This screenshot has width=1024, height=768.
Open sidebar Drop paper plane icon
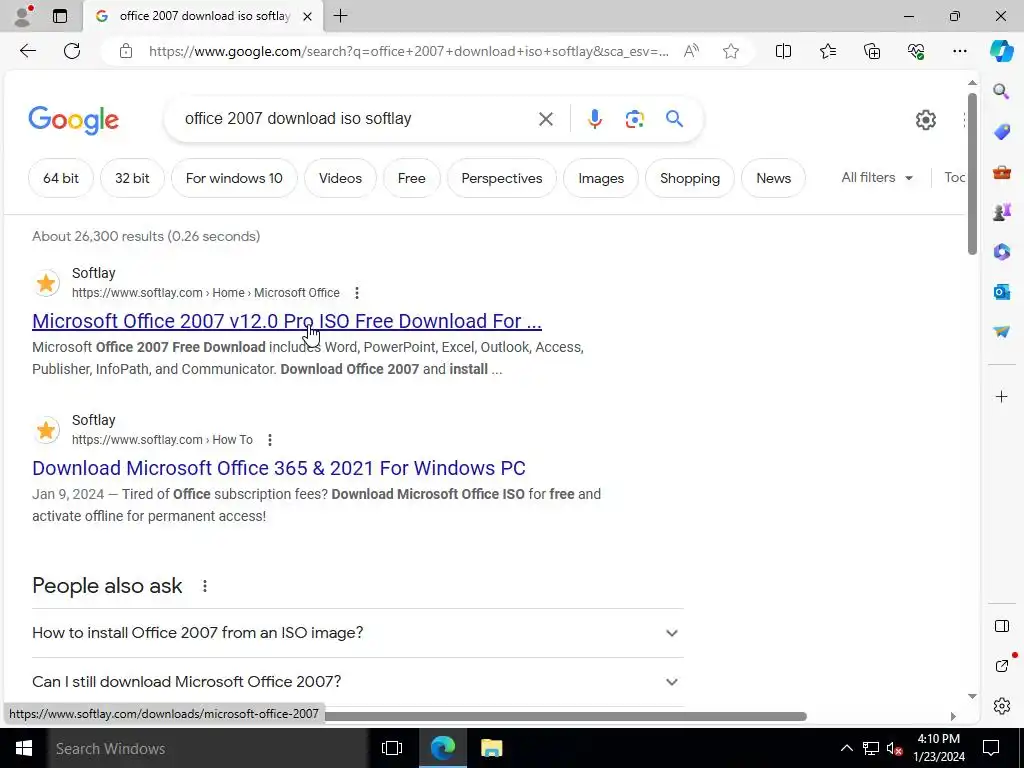point(1002,332)
